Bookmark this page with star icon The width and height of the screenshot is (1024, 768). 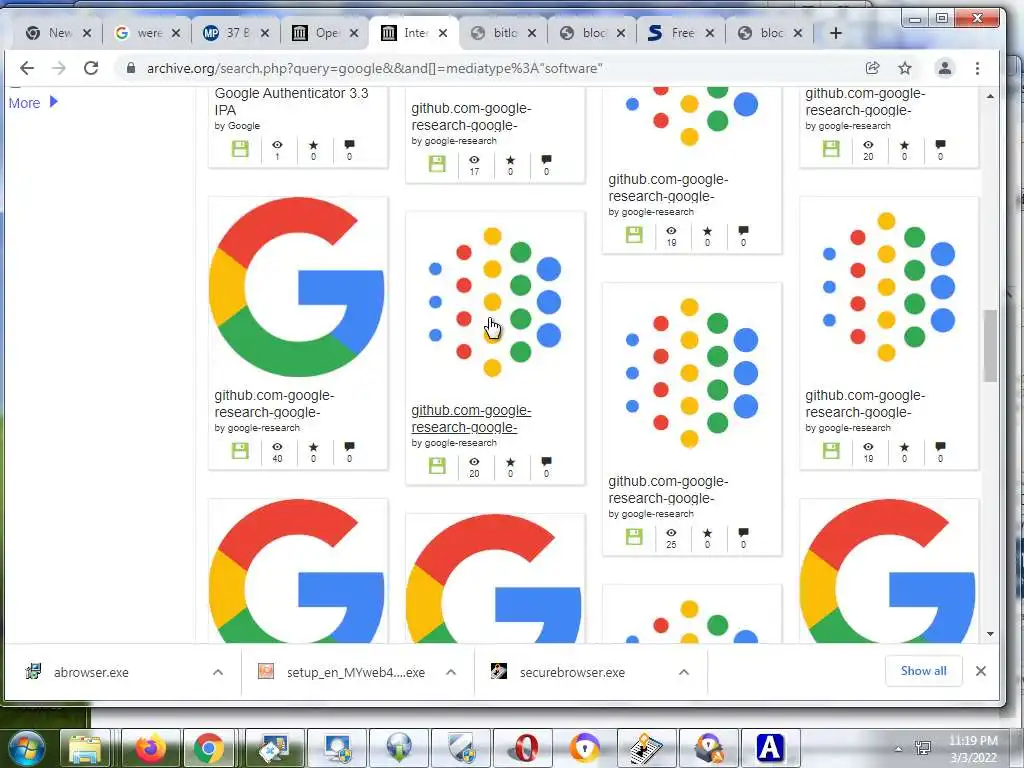click(904, 68)
